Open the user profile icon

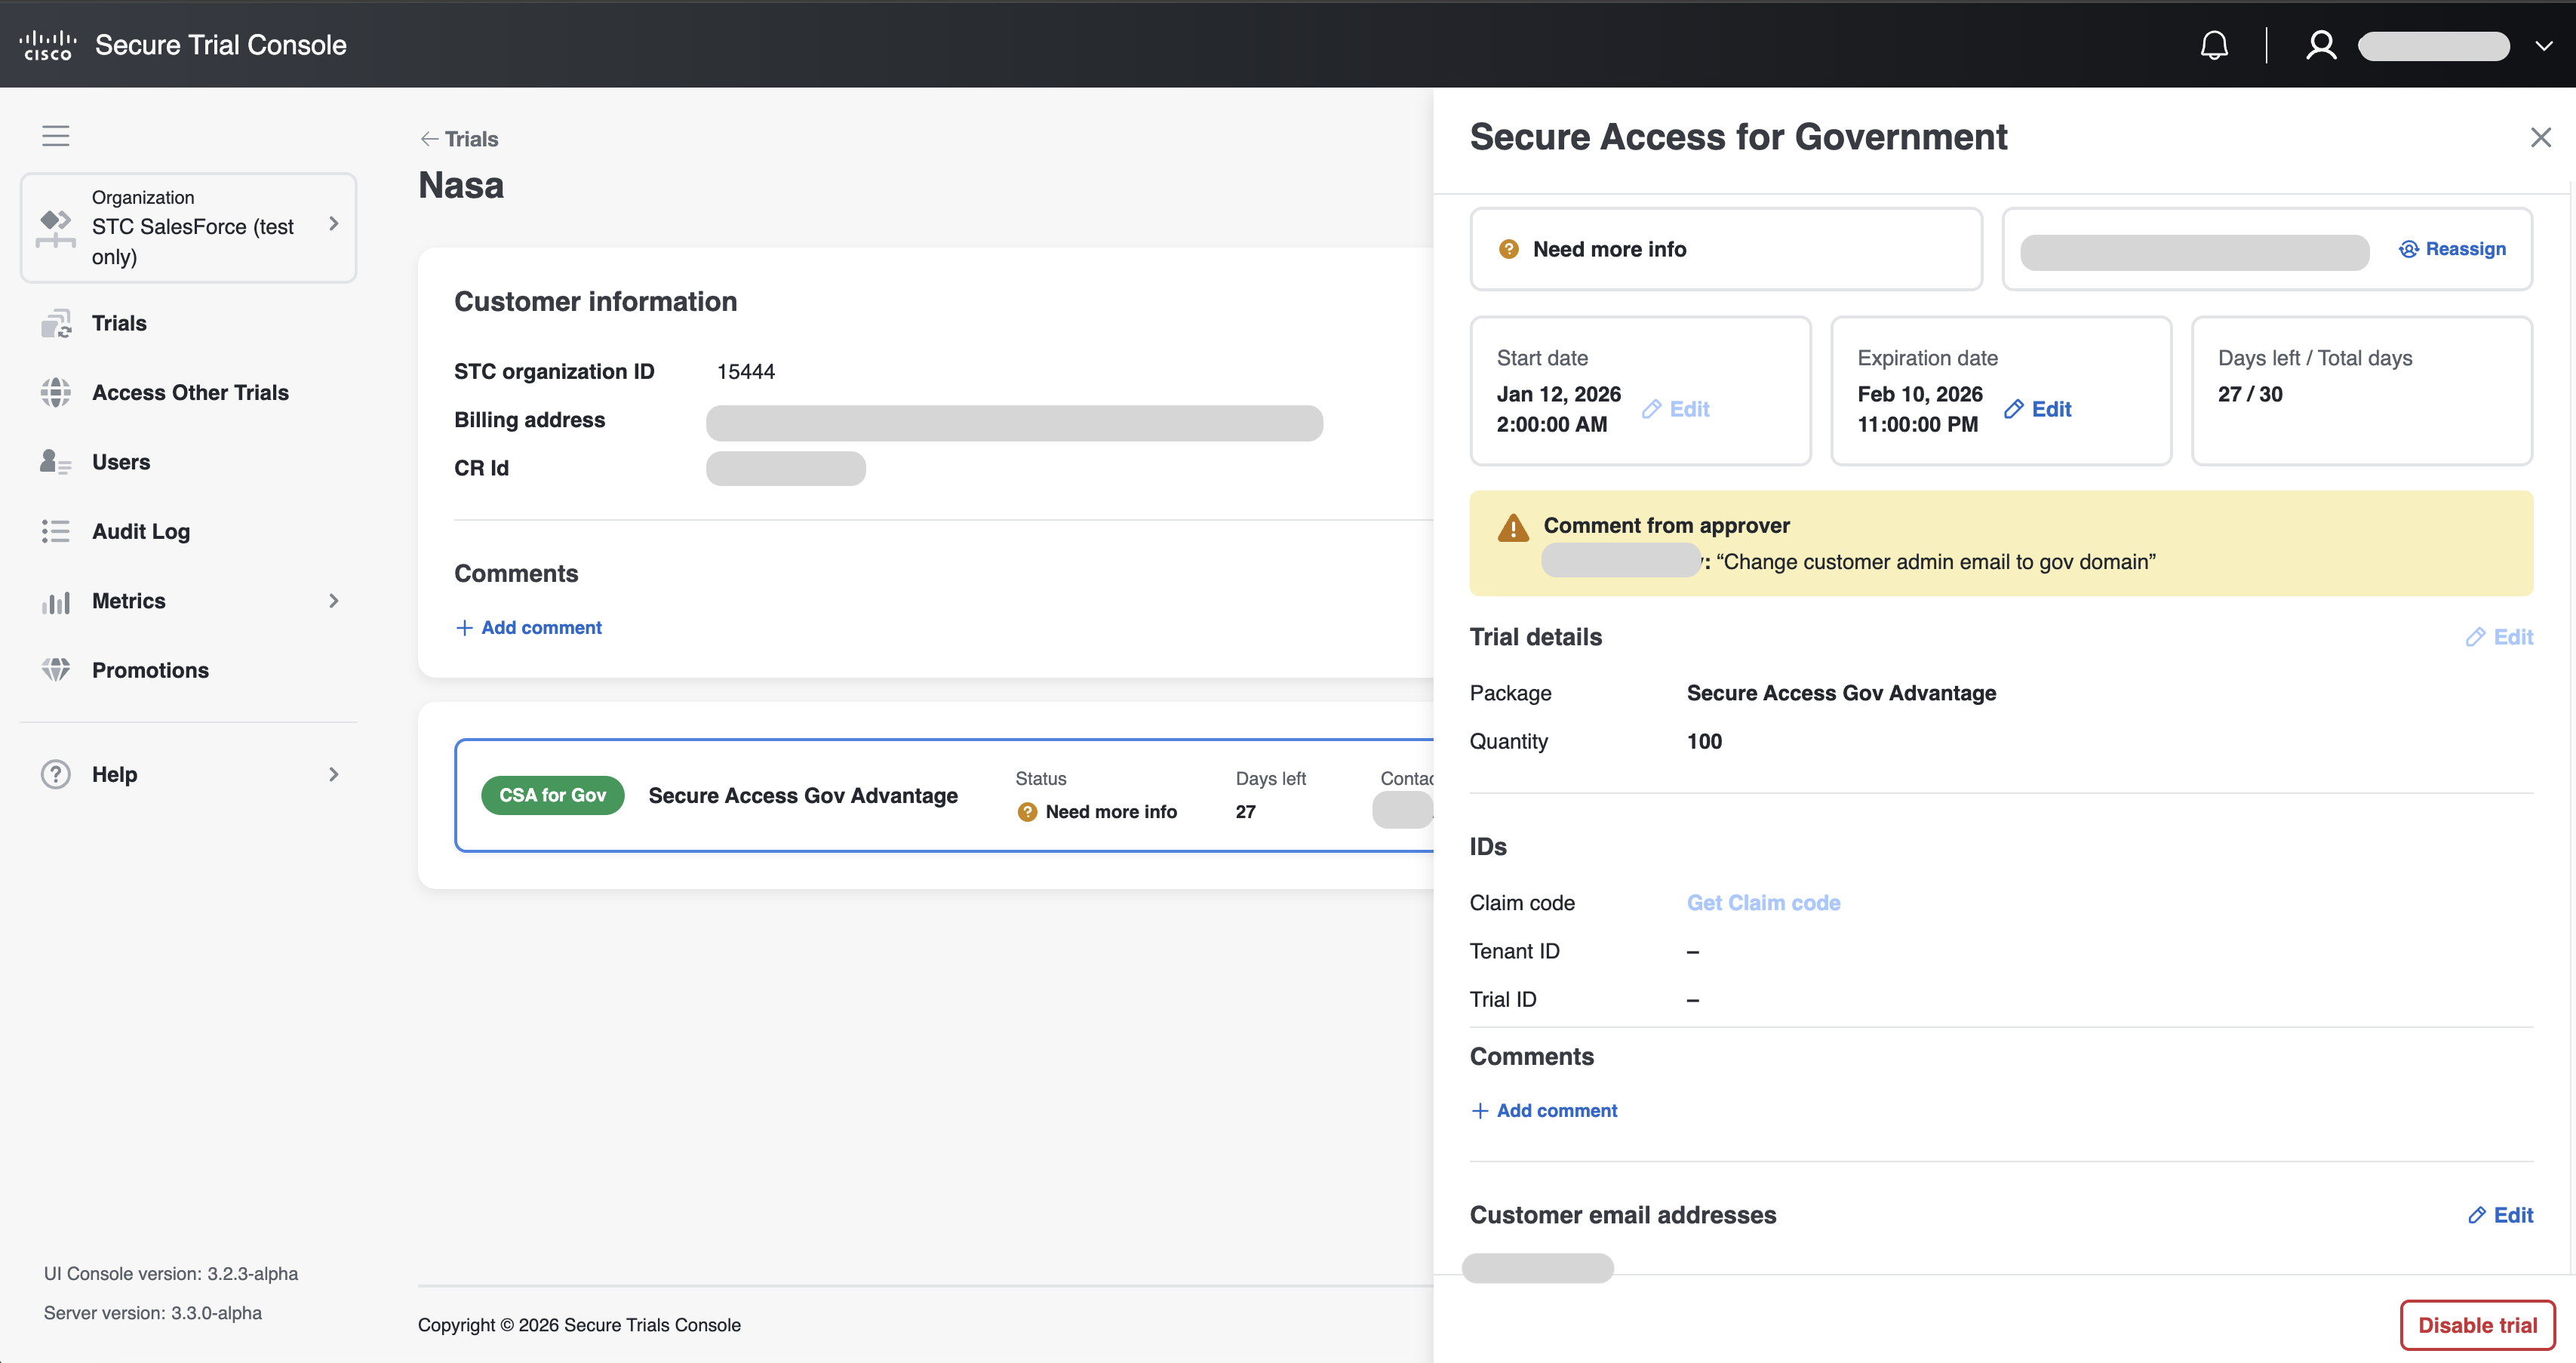[x=2320, y=45]
